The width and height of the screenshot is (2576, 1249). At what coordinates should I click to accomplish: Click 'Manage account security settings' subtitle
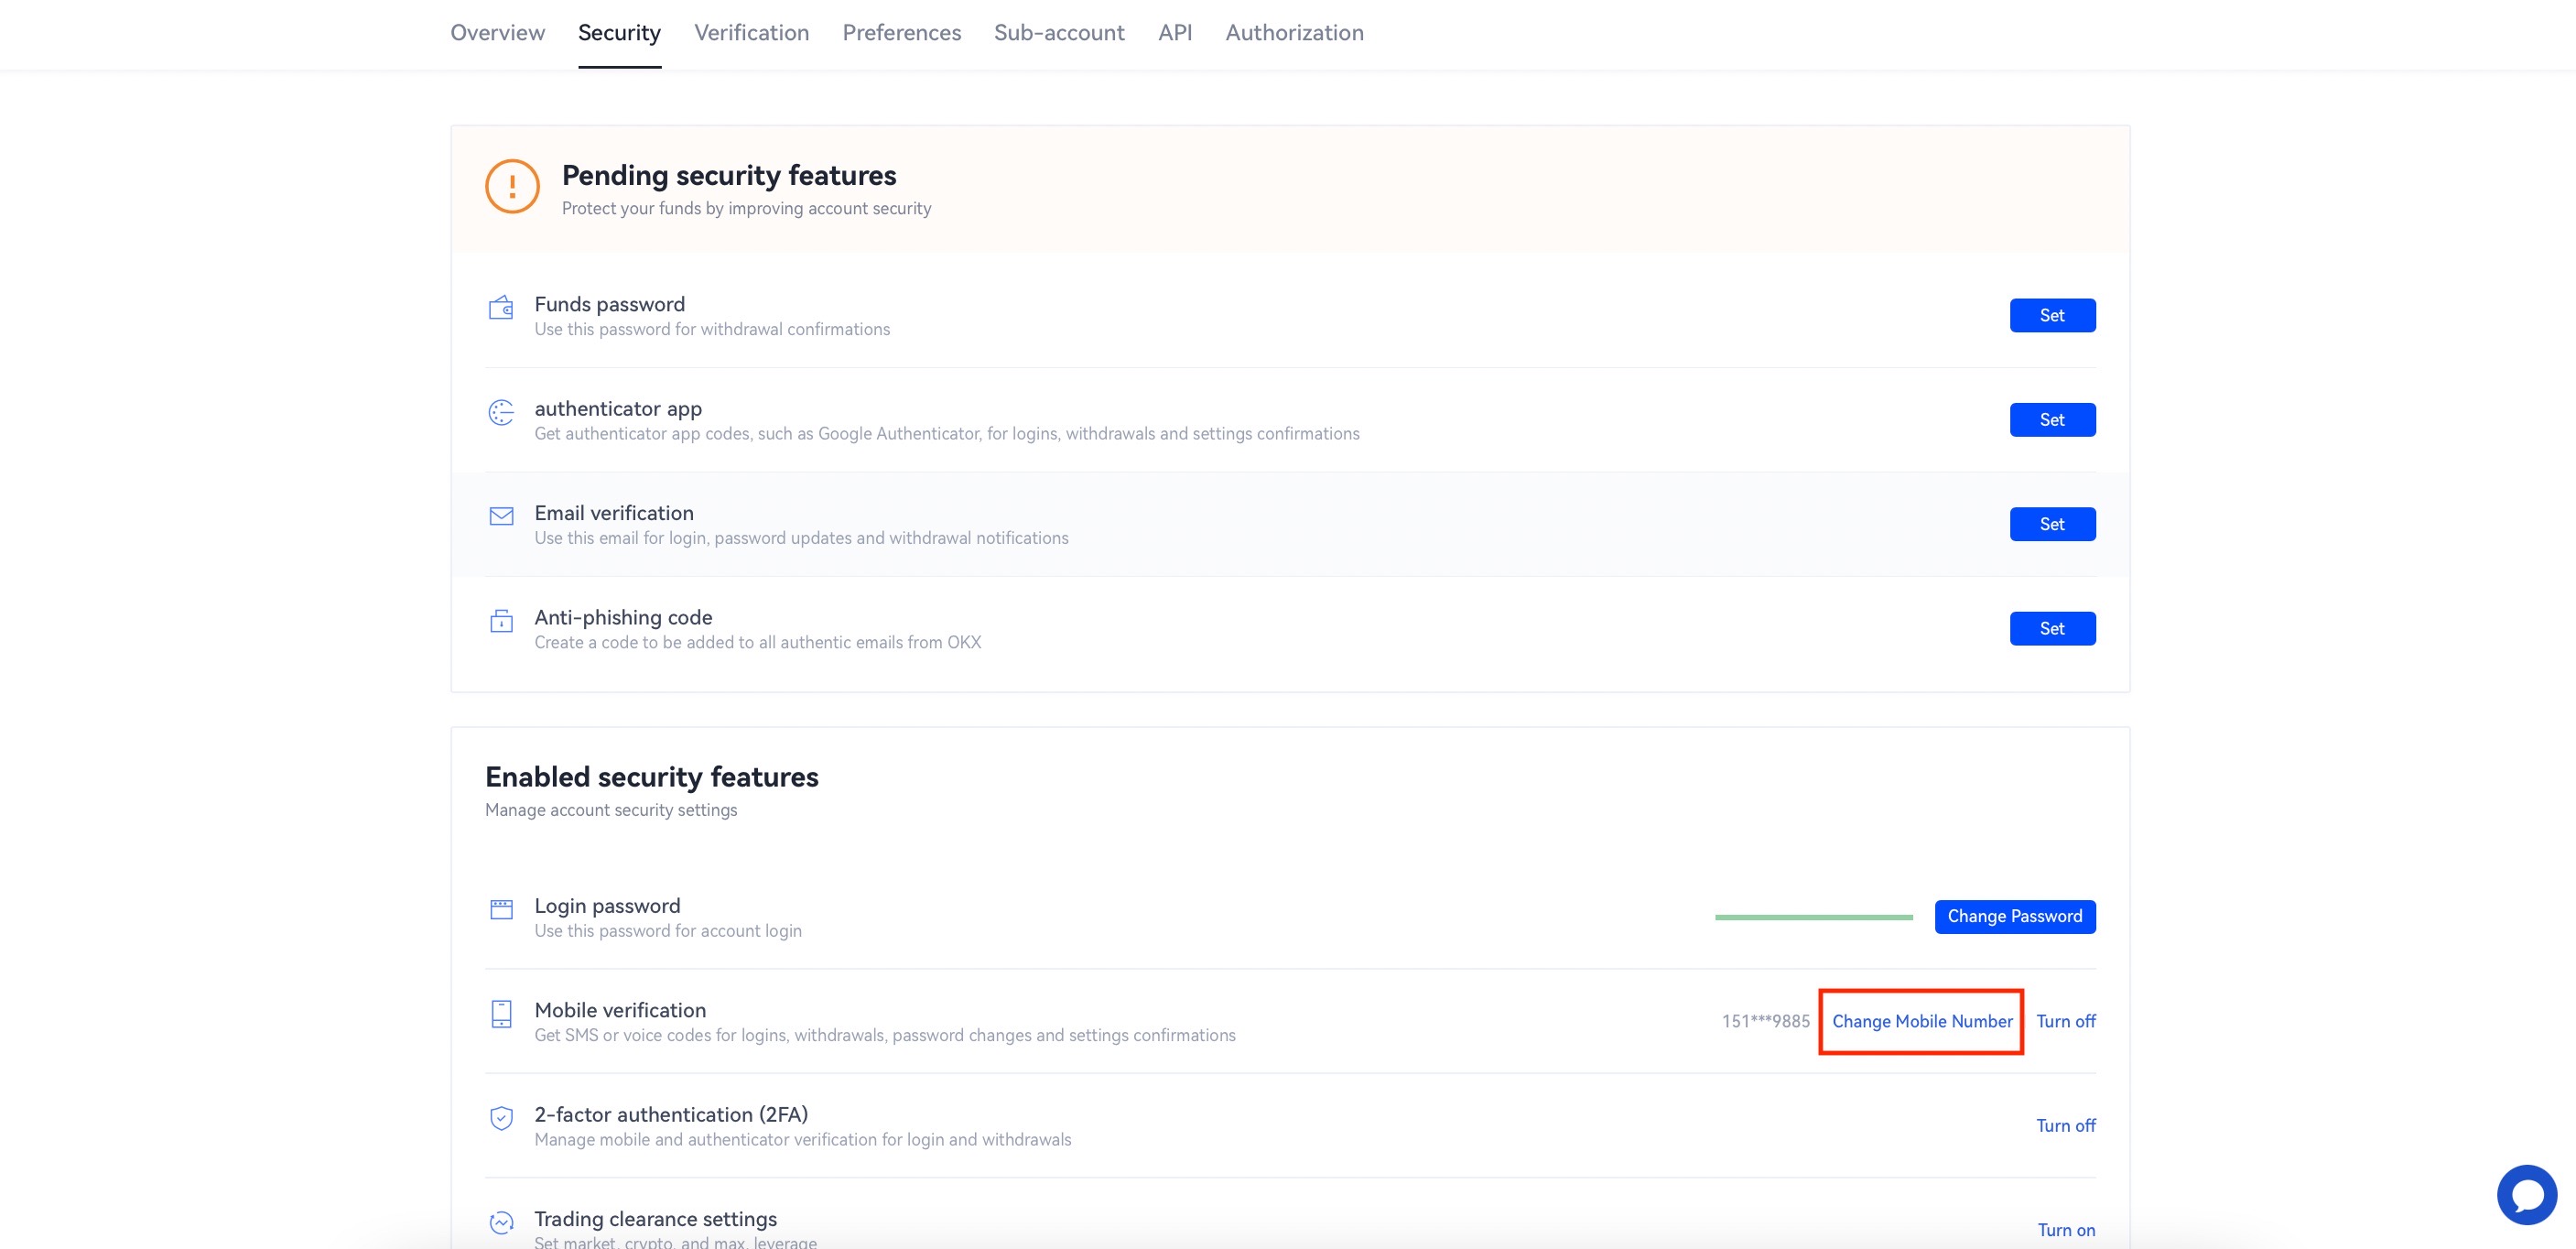click(x=611, y=810)
